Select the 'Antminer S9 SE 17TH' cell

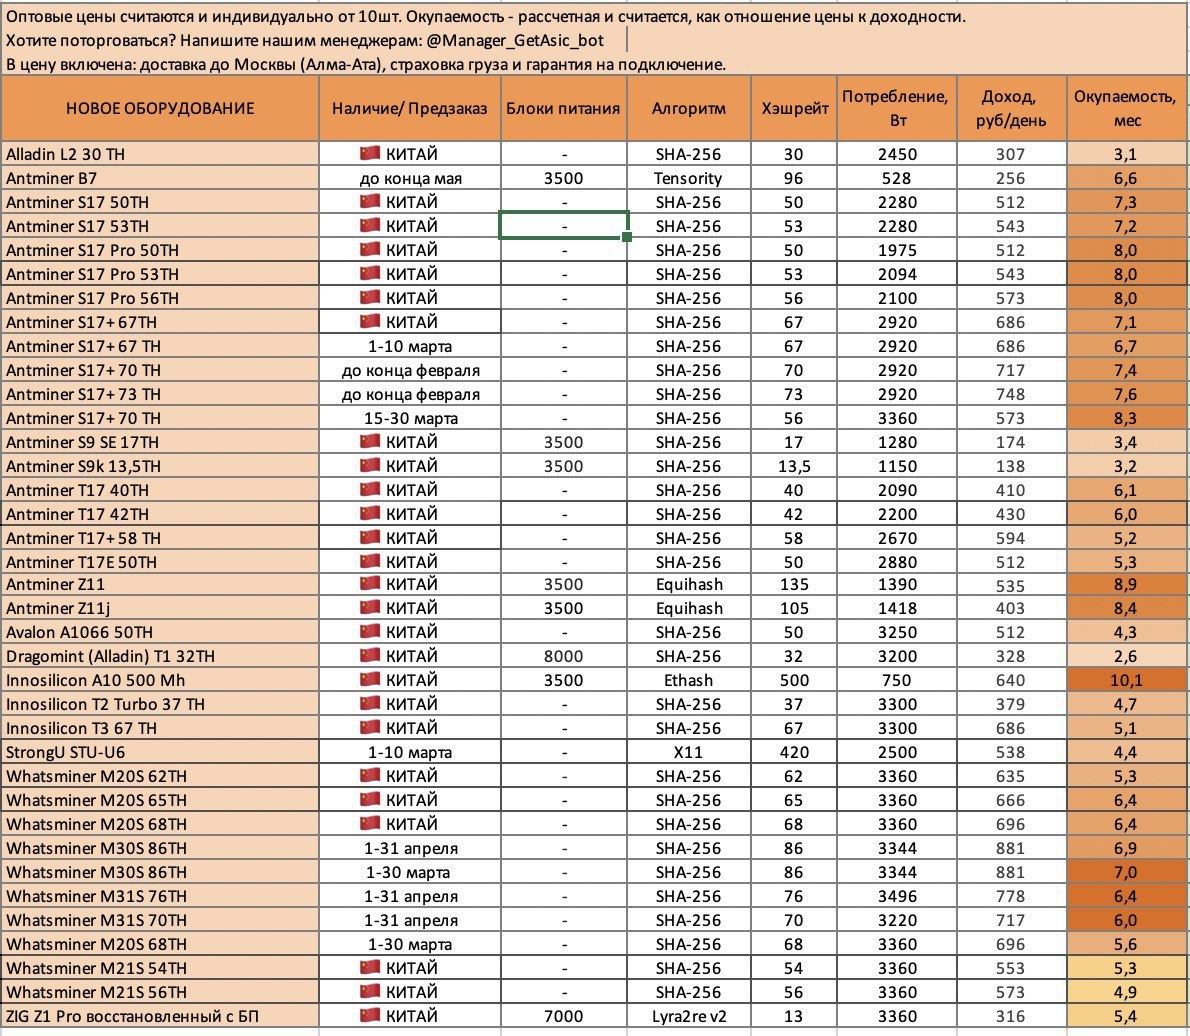(160, 442)
